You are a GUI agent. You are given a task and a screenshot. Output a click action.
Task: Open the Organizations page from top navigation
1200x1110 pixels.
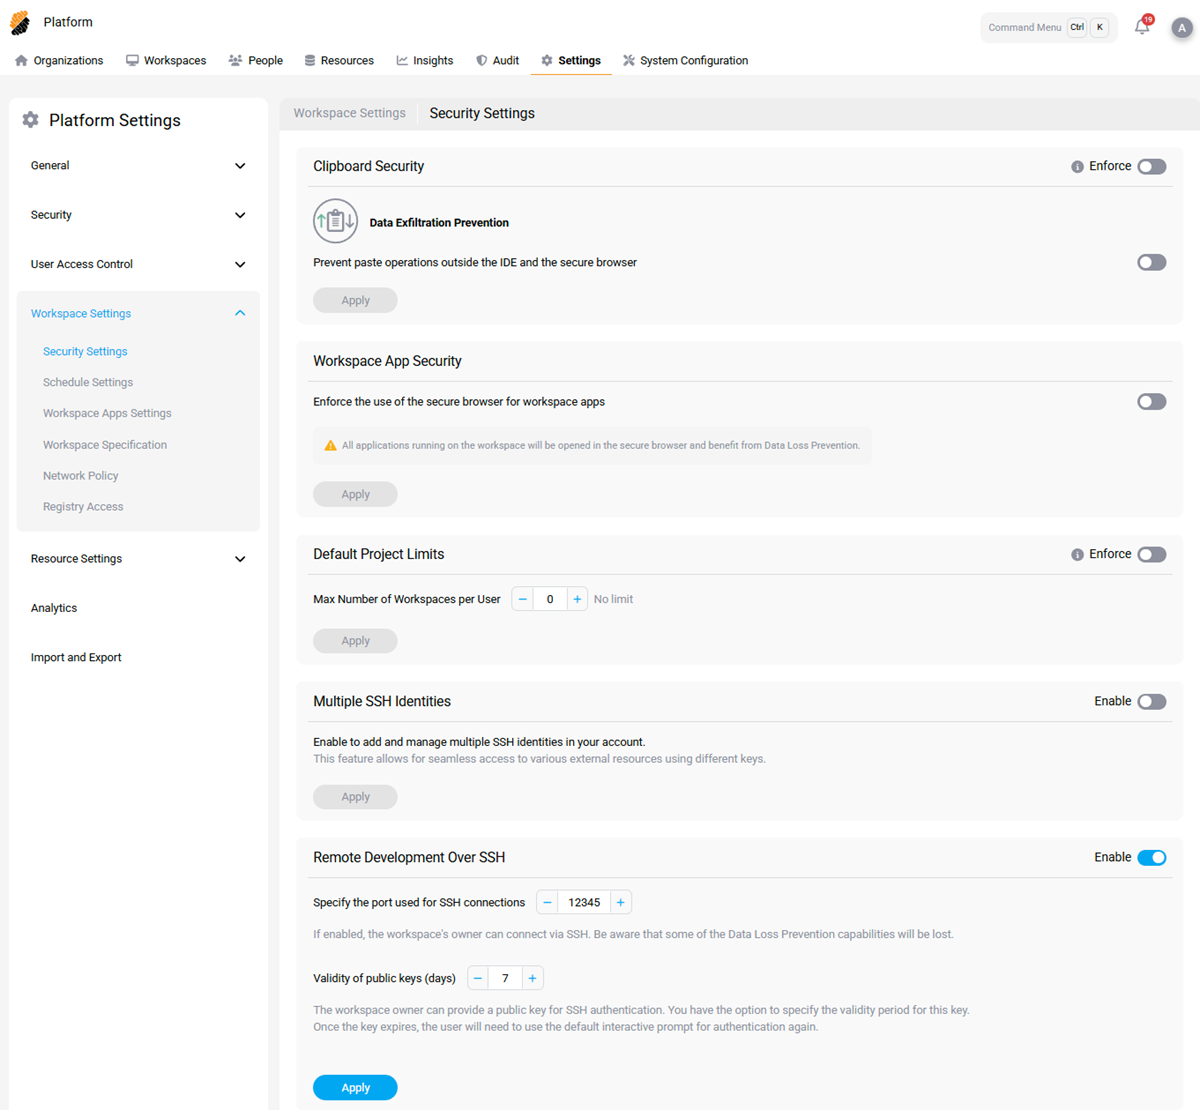[20, 60]
